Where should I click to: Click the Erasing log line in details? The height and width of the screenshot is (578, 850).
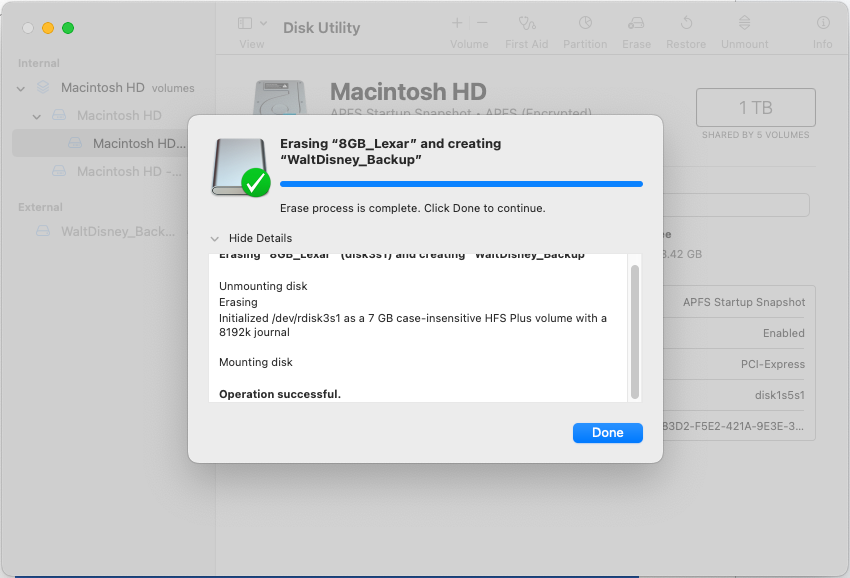pos(238,303)
